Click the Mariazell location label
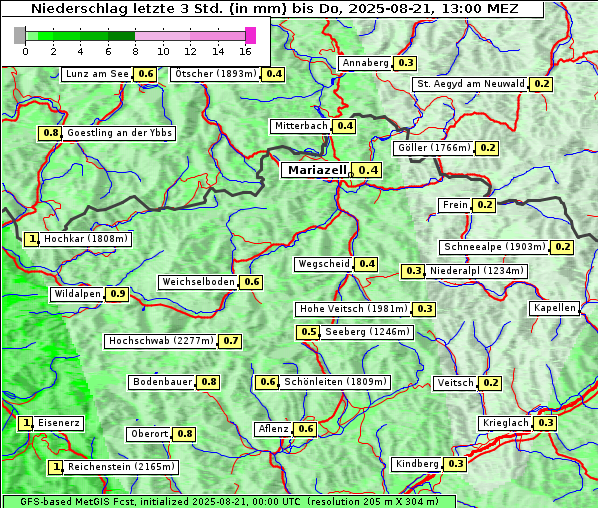This screenshot has height=508, width=598. pyautogui.click(x=315, y=170)
